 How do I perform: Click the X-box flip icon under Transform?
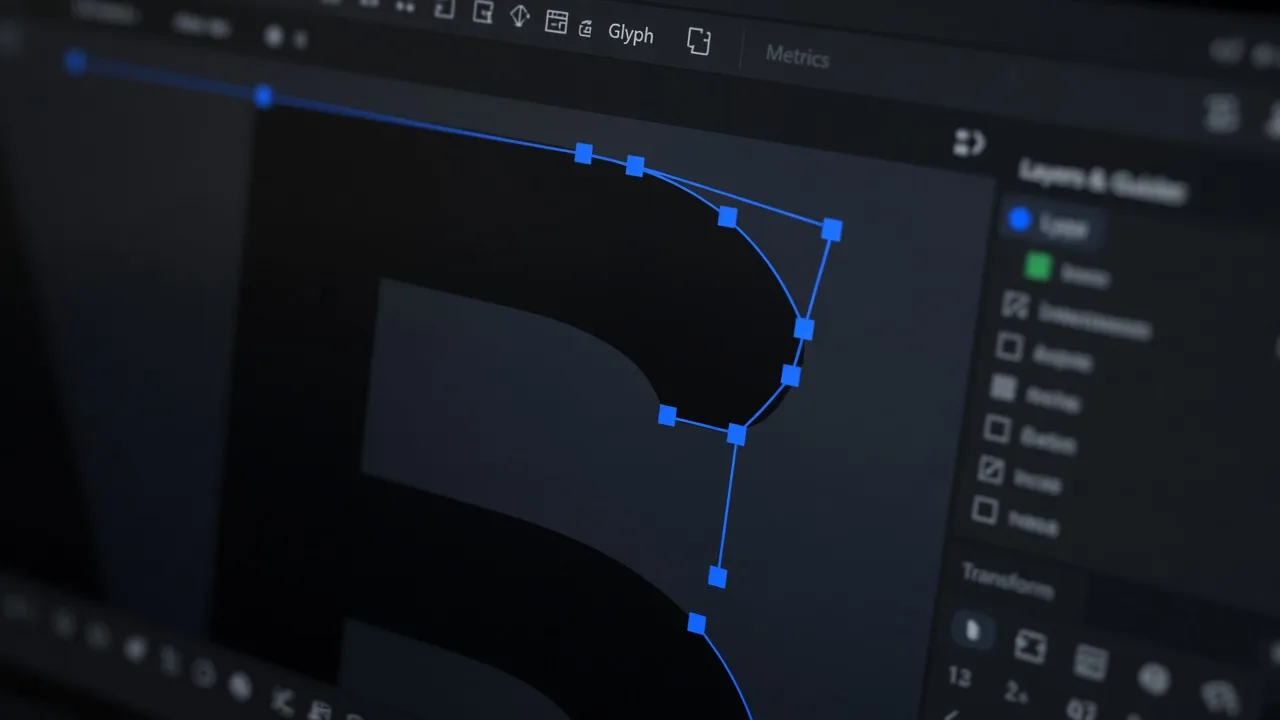[1030, 646]
